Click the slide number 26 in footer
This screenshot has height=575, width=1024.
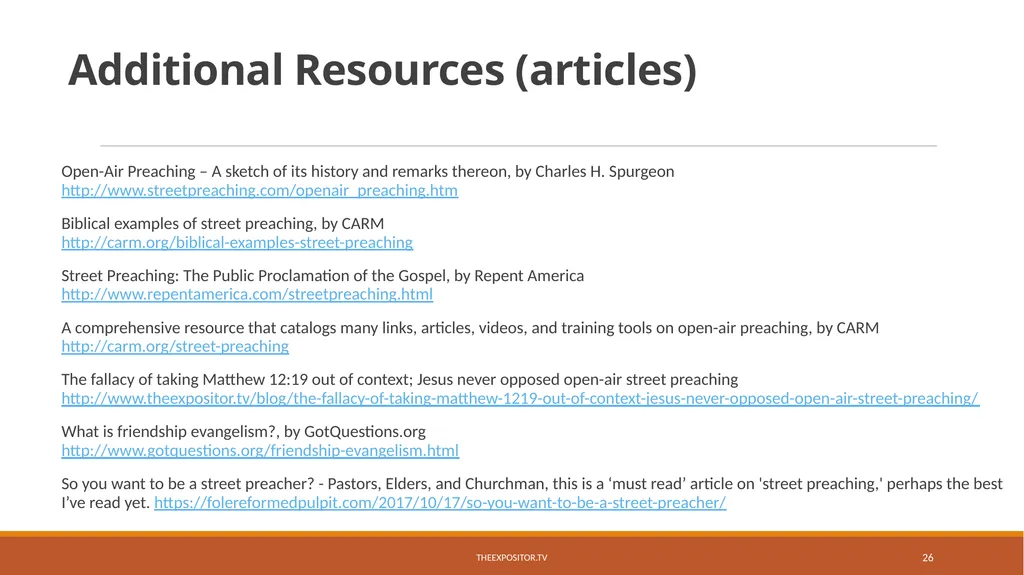point(927,557)
